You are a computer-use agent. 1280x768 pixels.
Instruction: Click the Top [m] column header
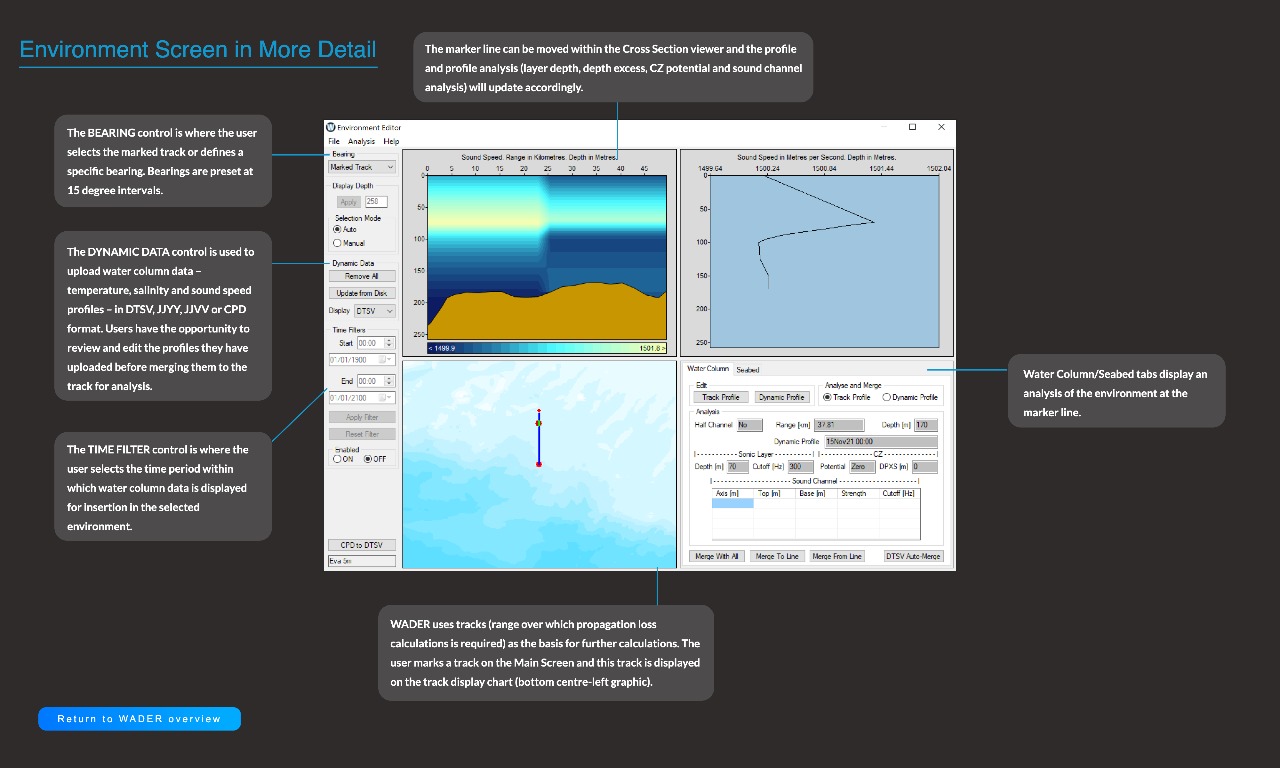pos(775,493)
